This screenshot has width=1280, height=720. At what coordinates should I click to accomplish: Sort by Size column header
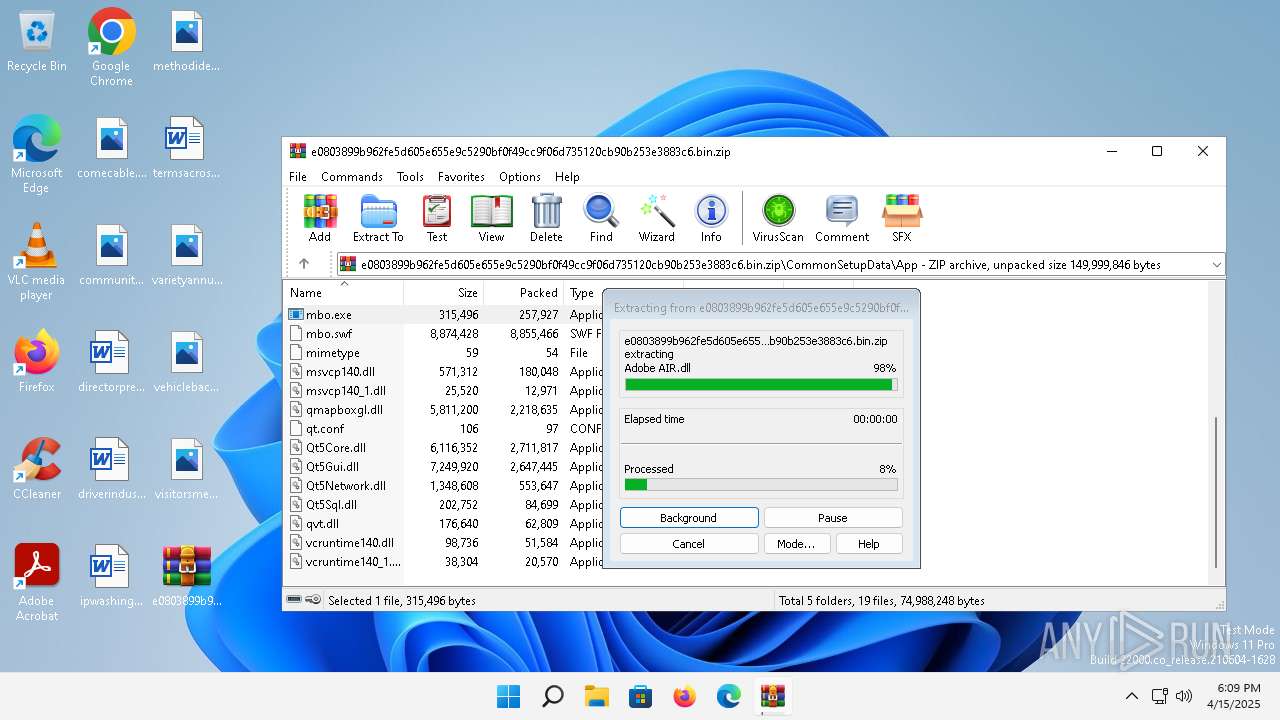click(x=444, y=293)
